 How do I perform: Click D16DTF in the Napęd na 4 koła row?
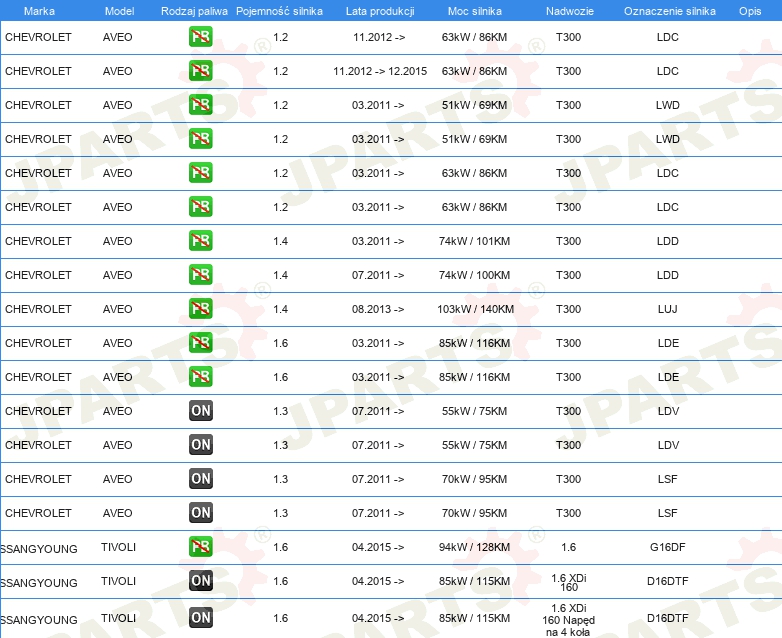pos(667,618)
